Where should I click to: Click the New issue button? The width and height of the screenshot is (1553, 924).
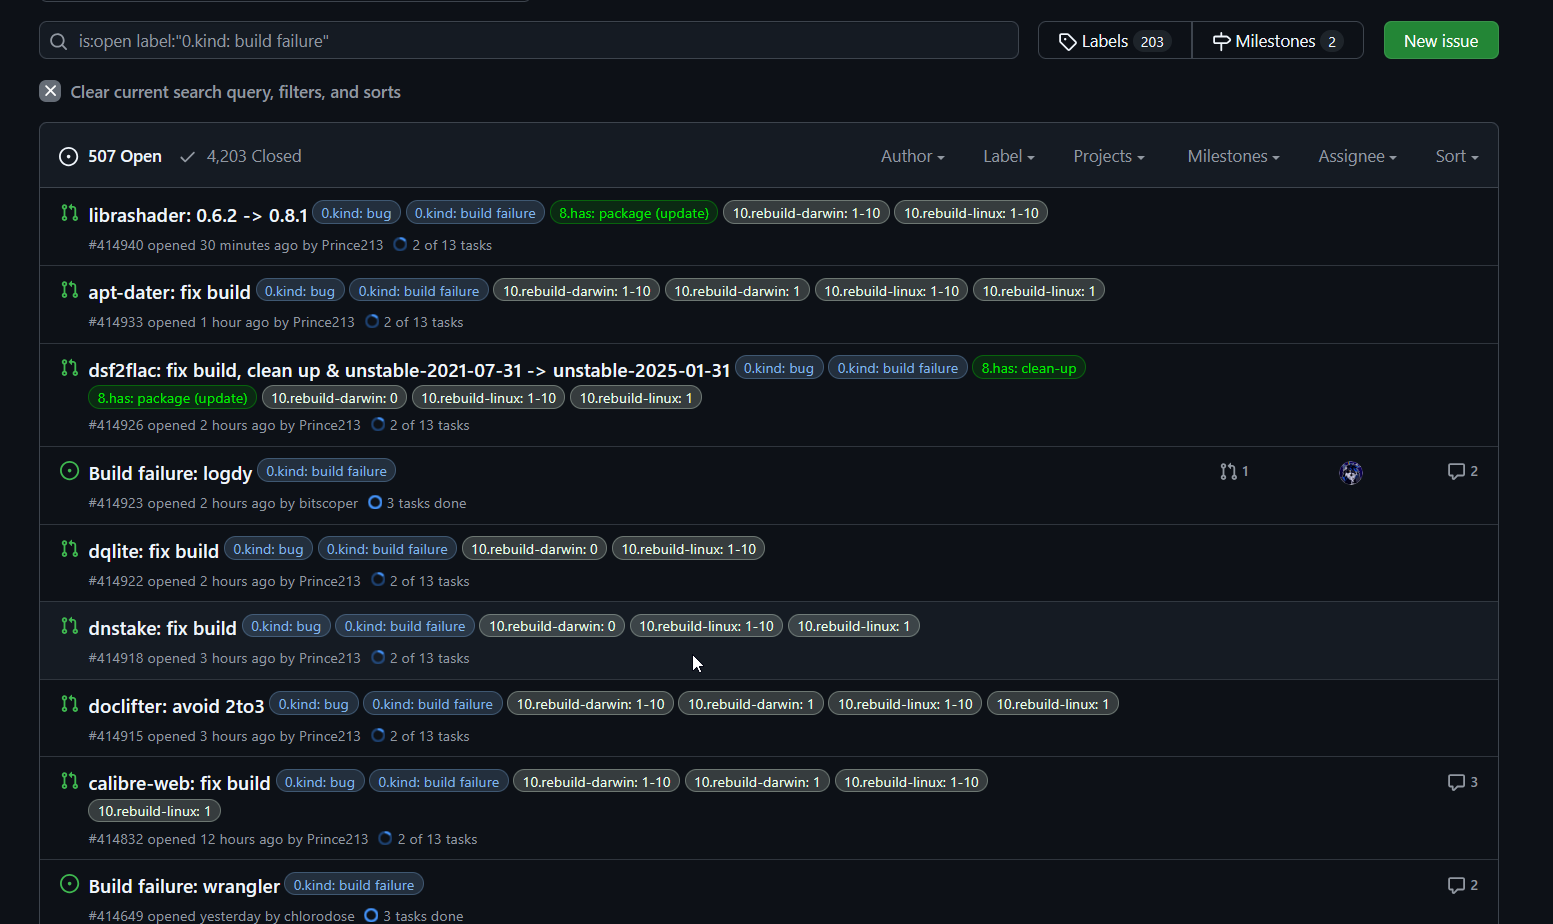point(1441,41)
